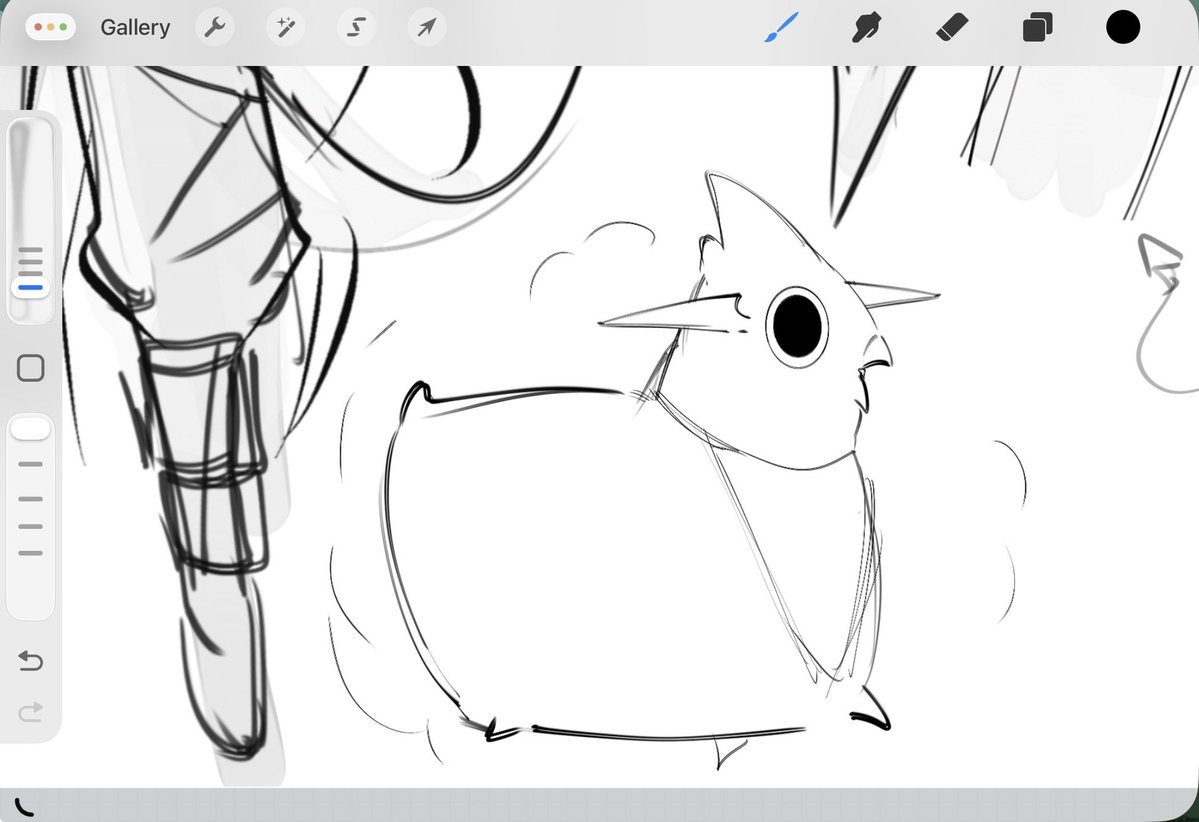
Task: Select the Smudge tool
Action: click(x=866, y=28)
